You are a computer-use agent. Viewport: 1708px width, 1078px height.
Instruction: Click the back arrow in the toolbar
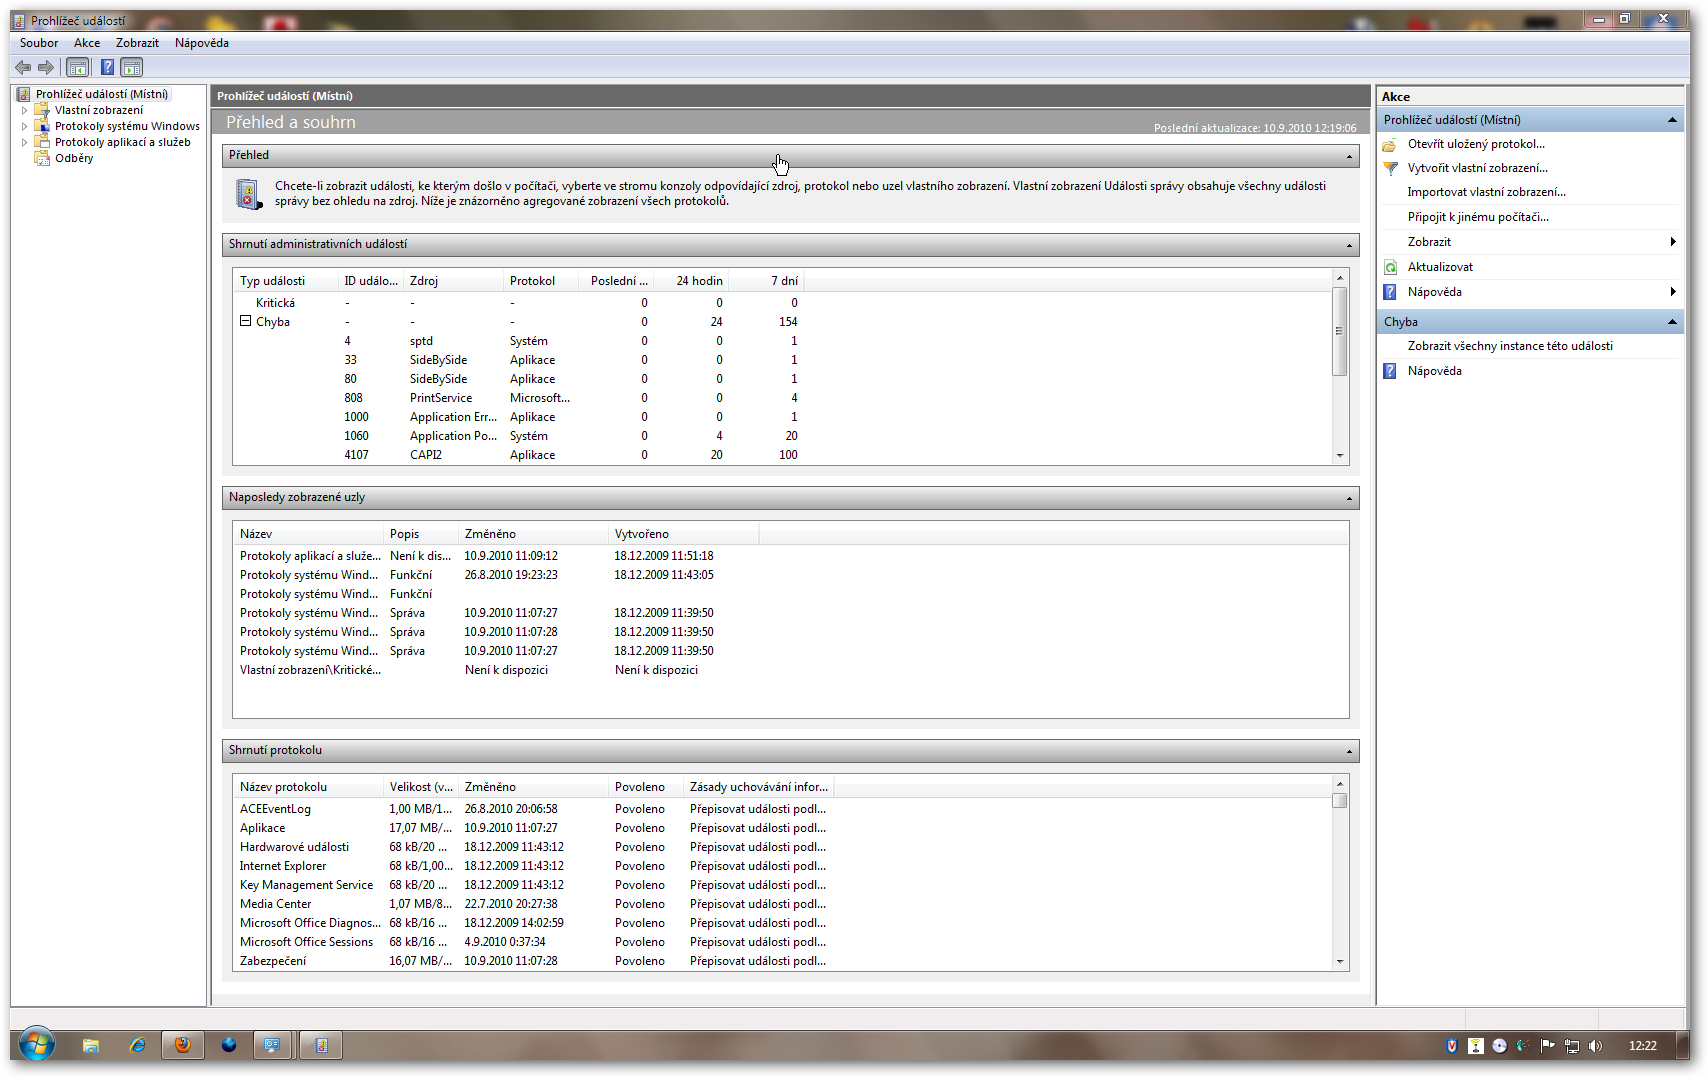coord(23,68)
